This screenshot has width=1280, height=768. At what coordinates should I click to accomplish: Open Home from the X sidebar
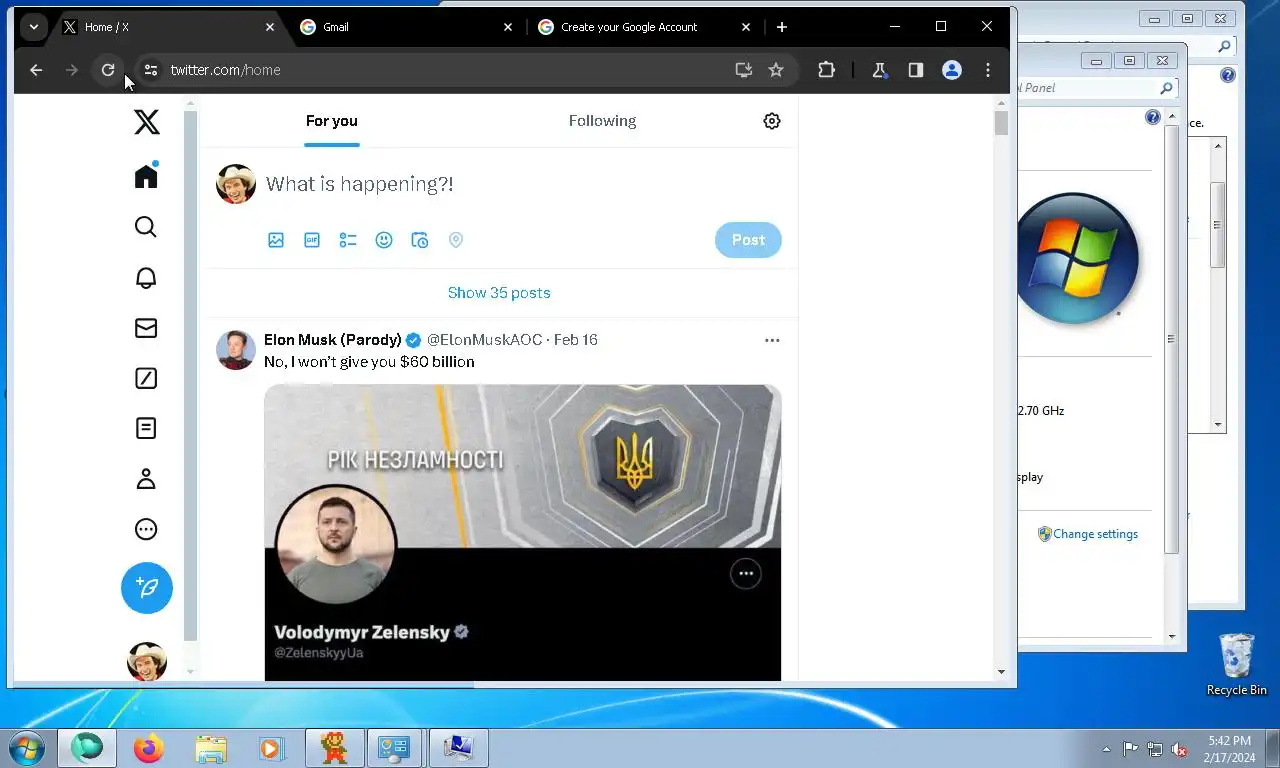pyautogui.click(x=146, y=176)
